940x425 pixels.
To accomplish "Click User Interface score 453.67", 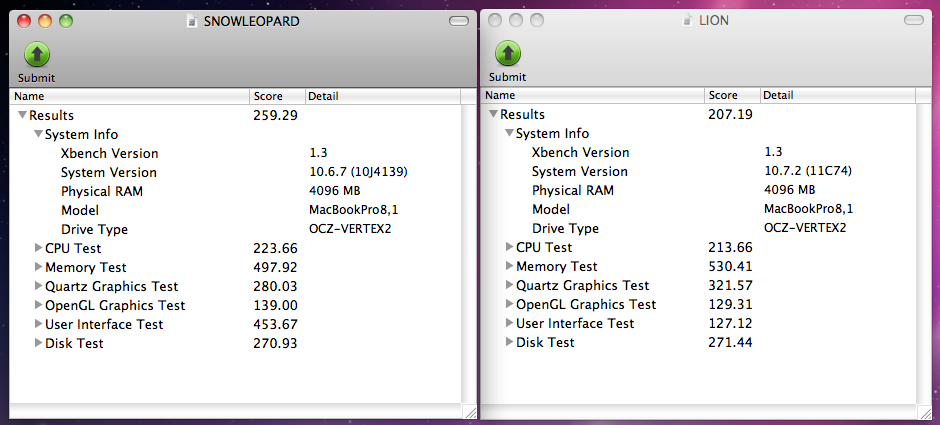I will (275, 324).
